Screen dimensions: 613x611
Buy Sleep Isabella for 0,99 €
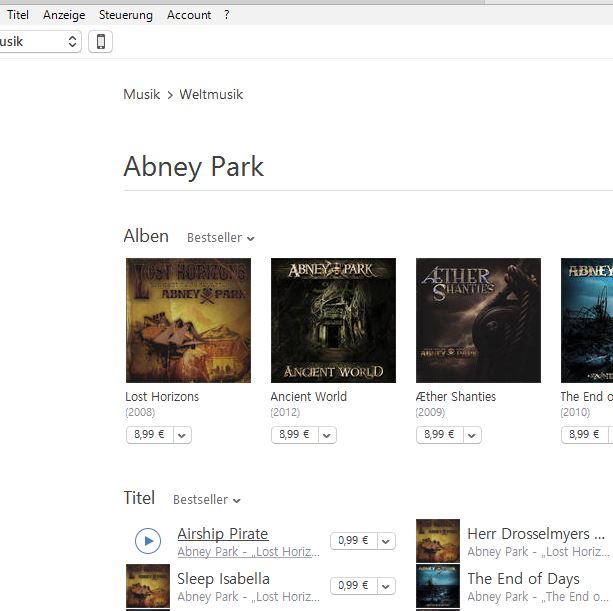pos(353,586)
